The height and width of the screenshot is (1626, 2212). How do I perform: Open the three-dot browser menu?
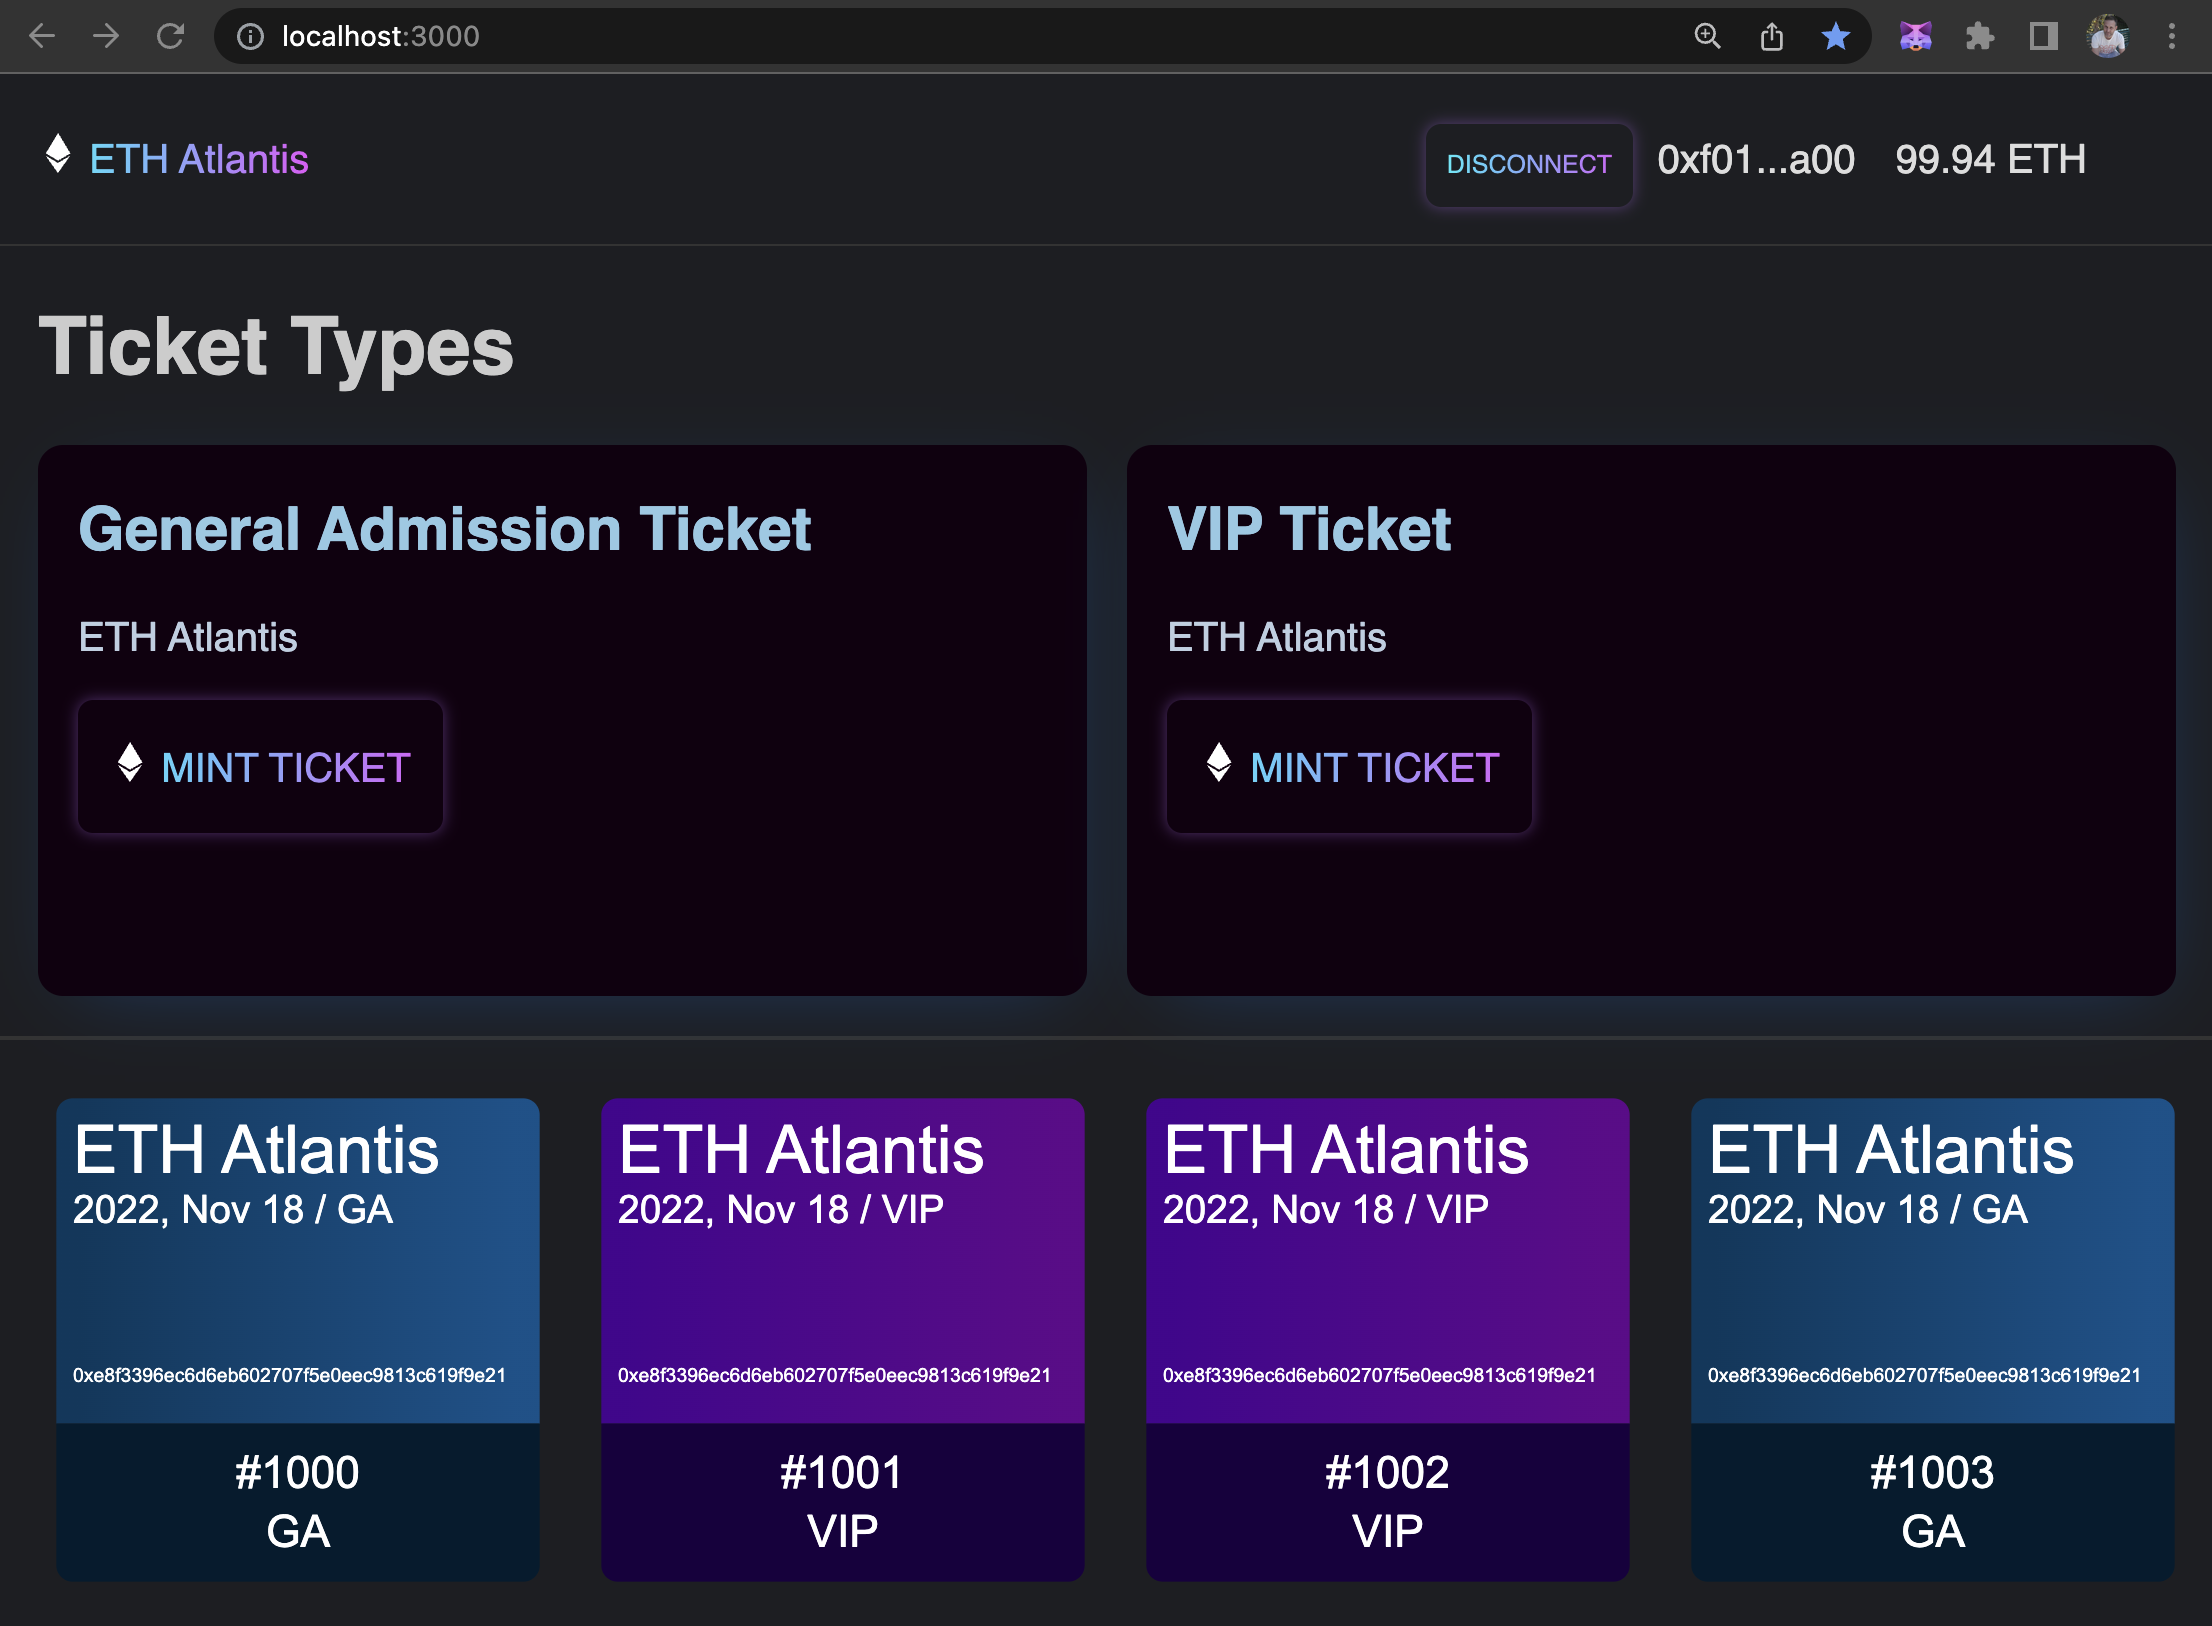(2170, 36)
